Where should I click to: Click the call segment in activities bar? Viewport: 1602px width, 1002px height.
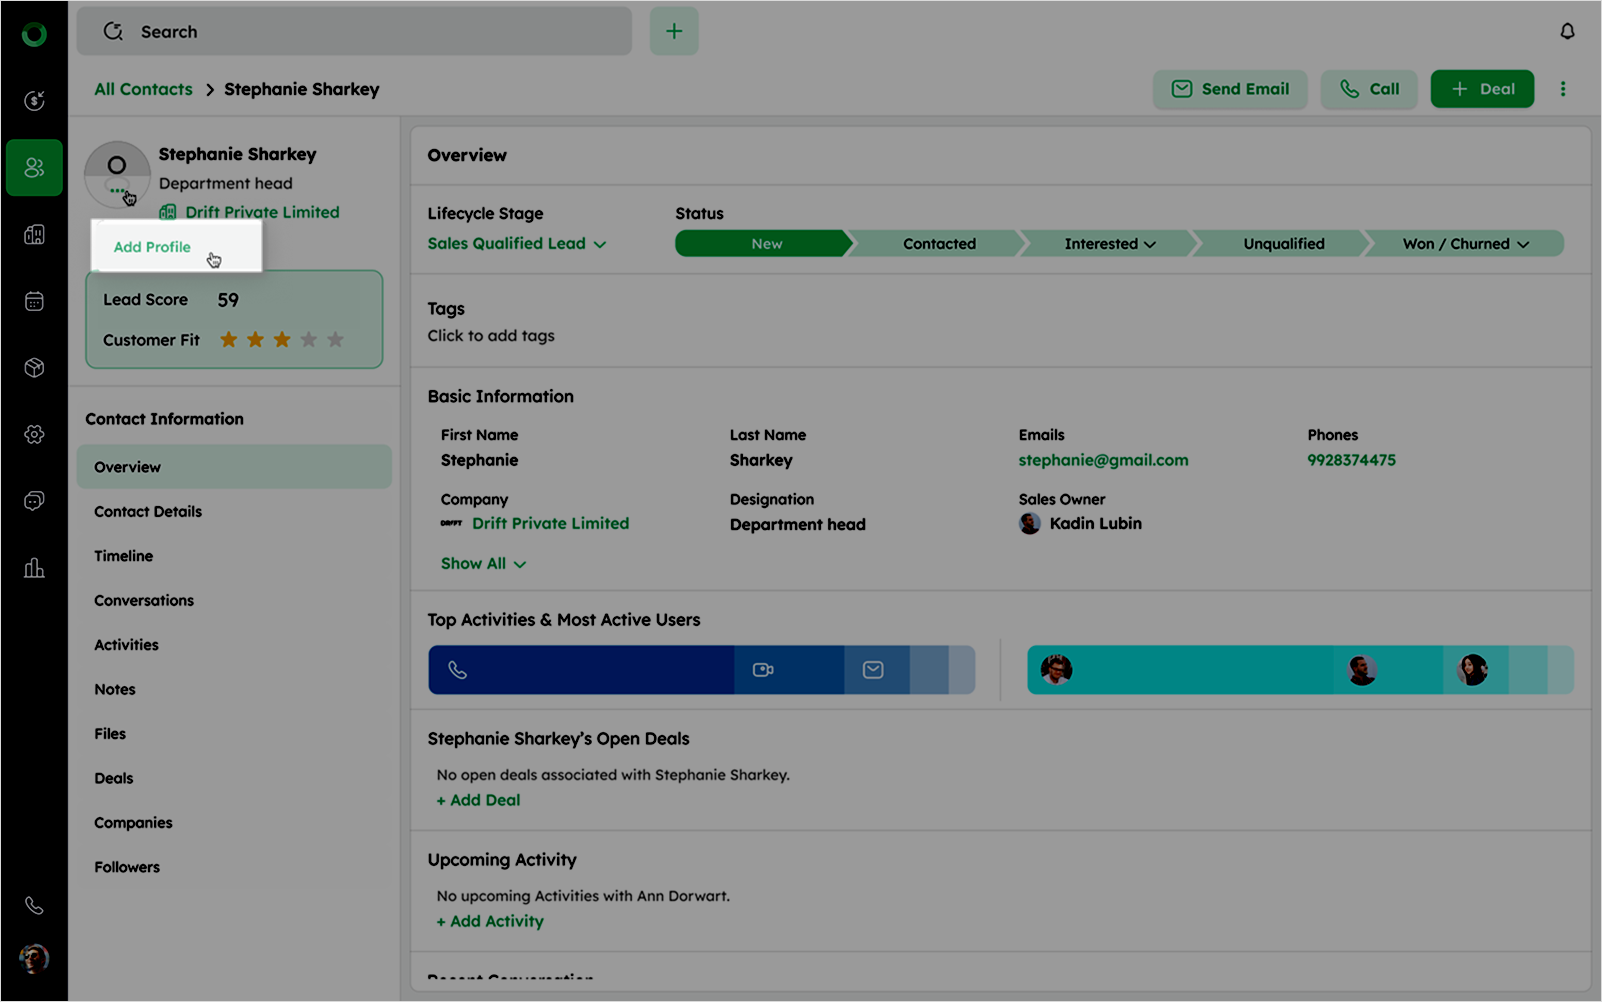(580, 670)
